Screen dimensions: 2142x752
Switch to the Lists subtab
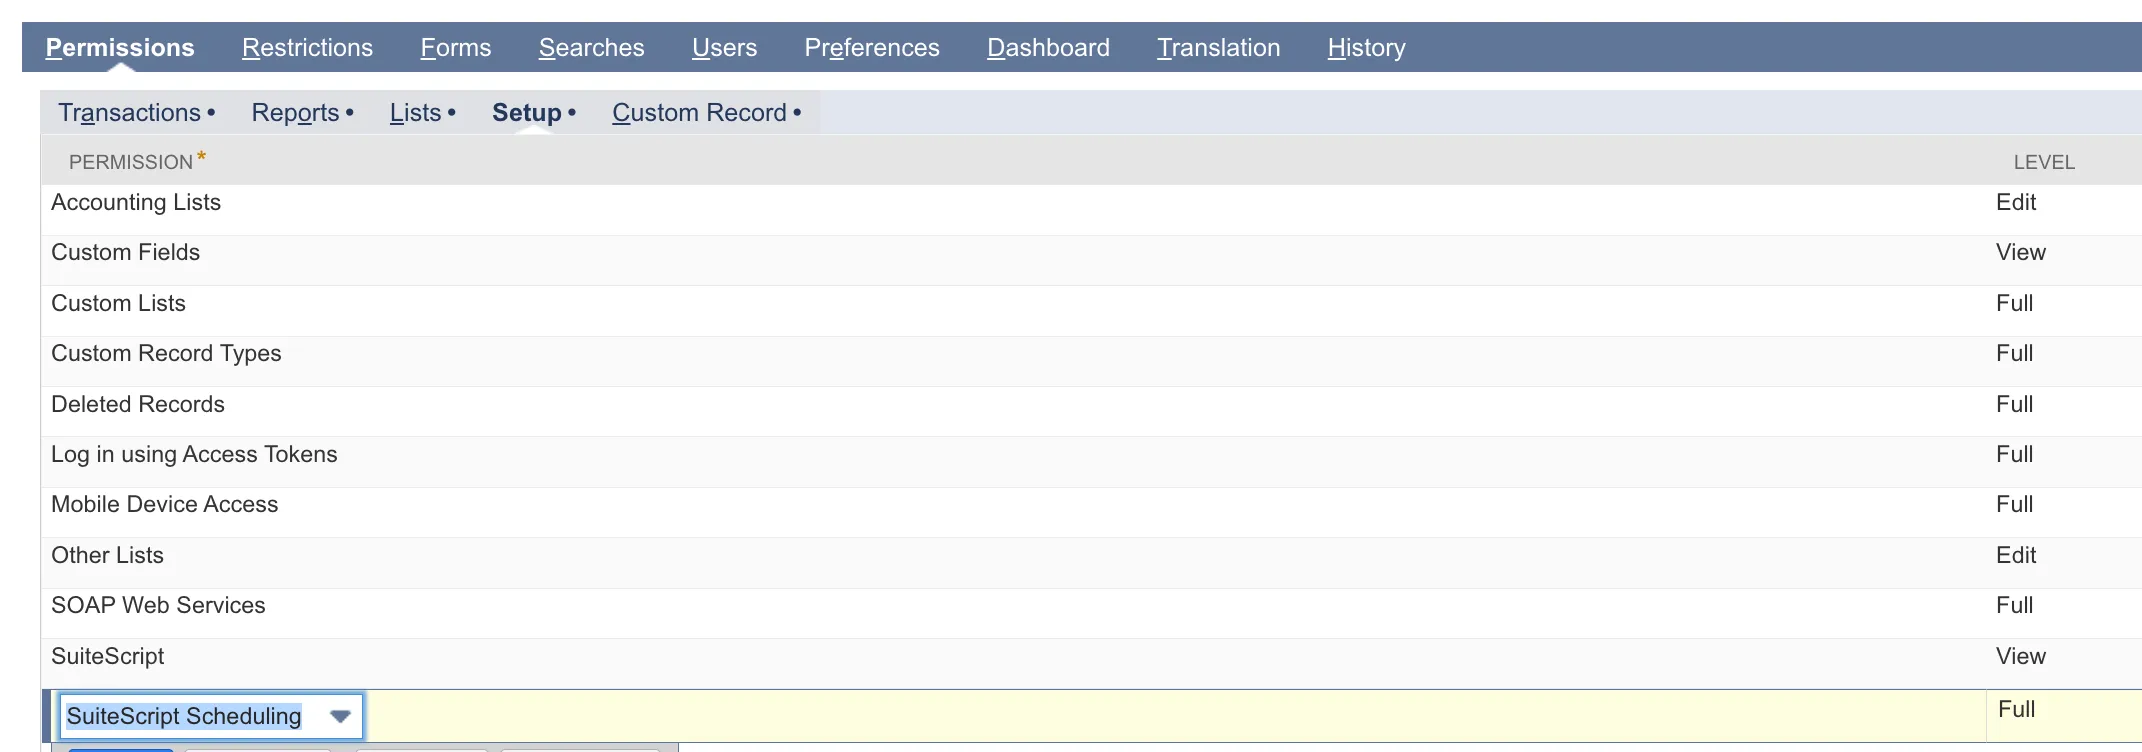coord(422,113)
